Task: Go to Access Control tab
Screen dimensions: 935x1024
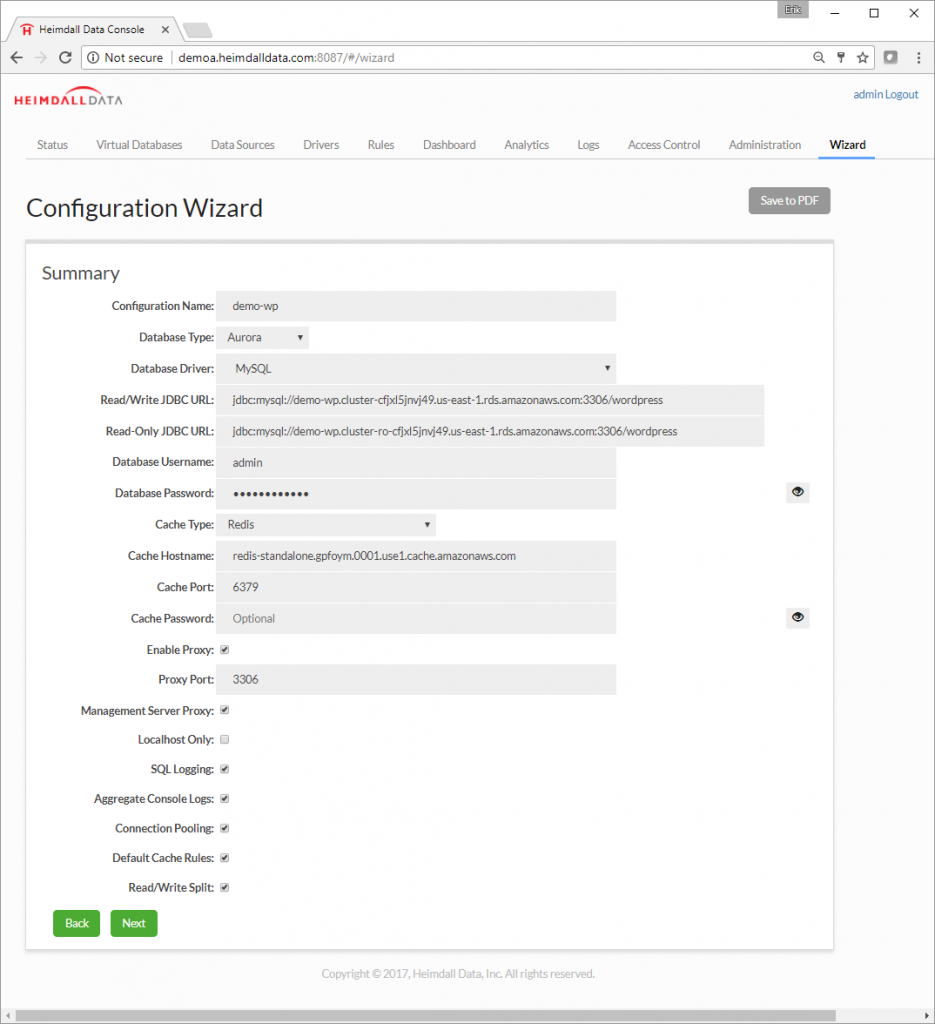Action: click(664, 145)
